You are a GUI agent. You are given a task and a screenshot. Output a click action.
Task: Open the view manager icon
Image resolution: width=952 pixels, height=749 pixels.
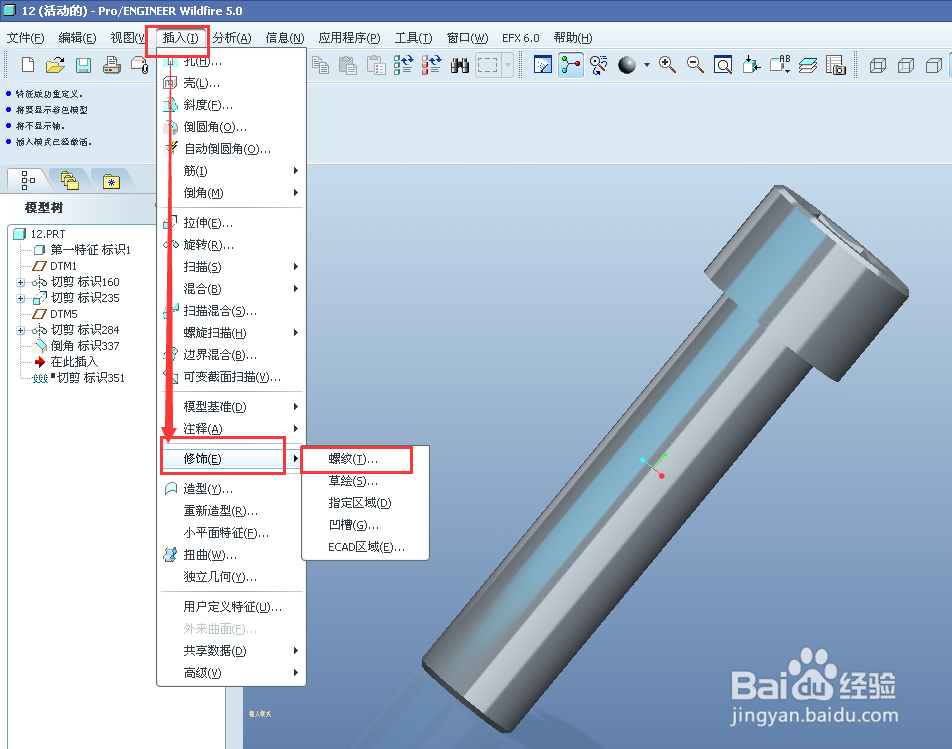click(836, 64)
